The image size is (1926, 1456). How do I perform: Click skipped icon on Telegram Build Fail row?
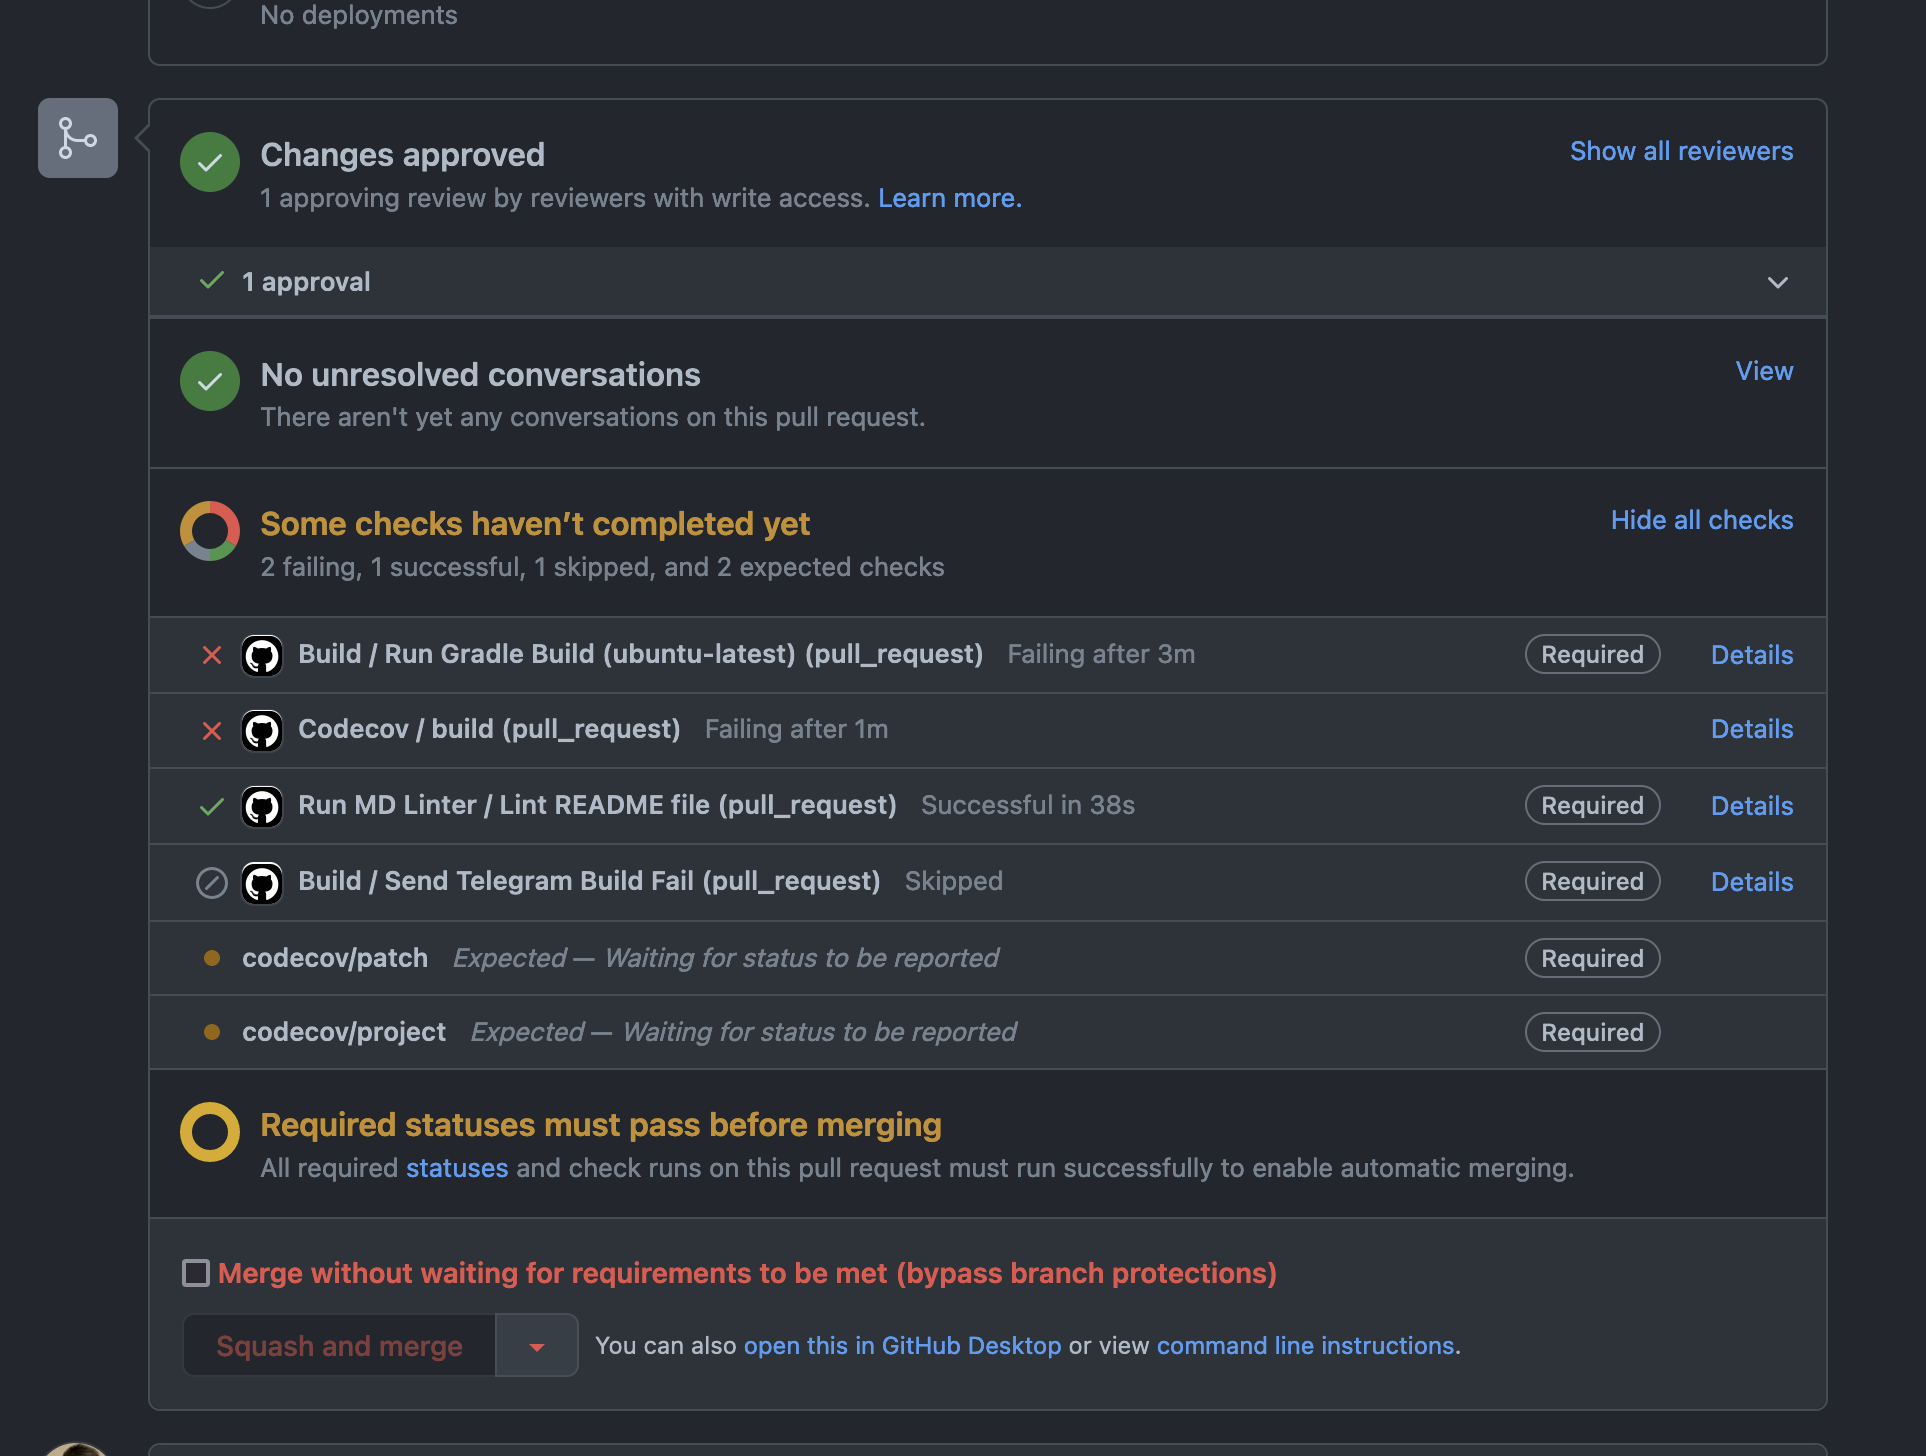pos(212,883)
